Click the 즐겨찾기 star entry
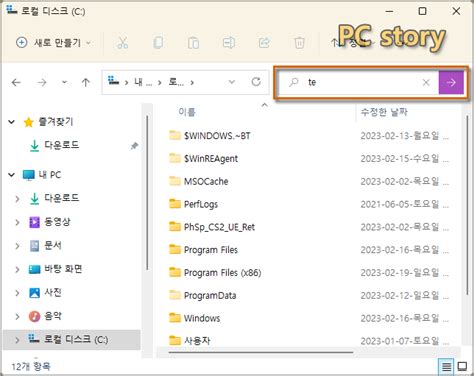 (x=48, y=122)
